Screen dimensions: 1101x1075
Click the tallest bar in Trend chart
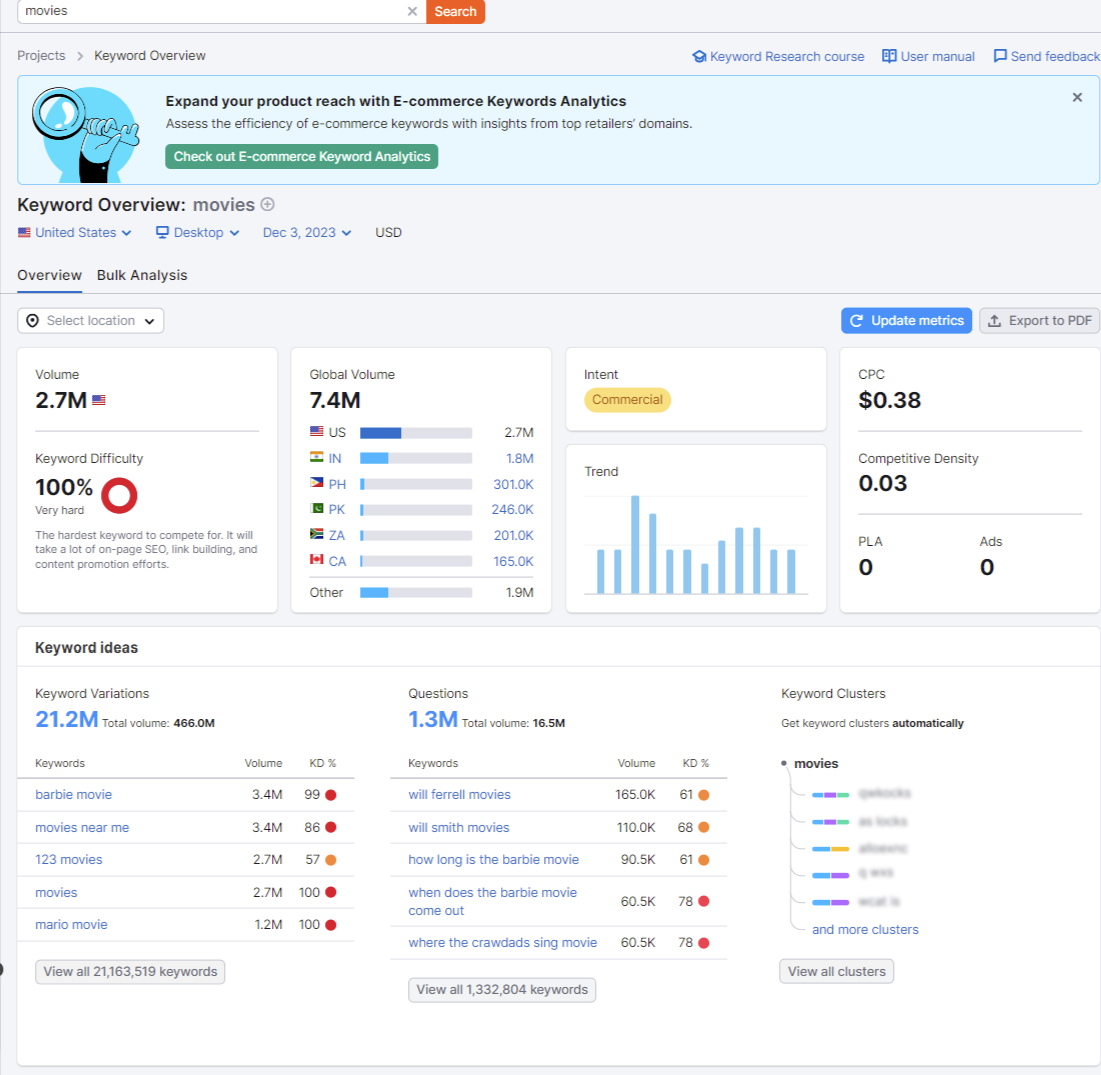click(634, 545)
